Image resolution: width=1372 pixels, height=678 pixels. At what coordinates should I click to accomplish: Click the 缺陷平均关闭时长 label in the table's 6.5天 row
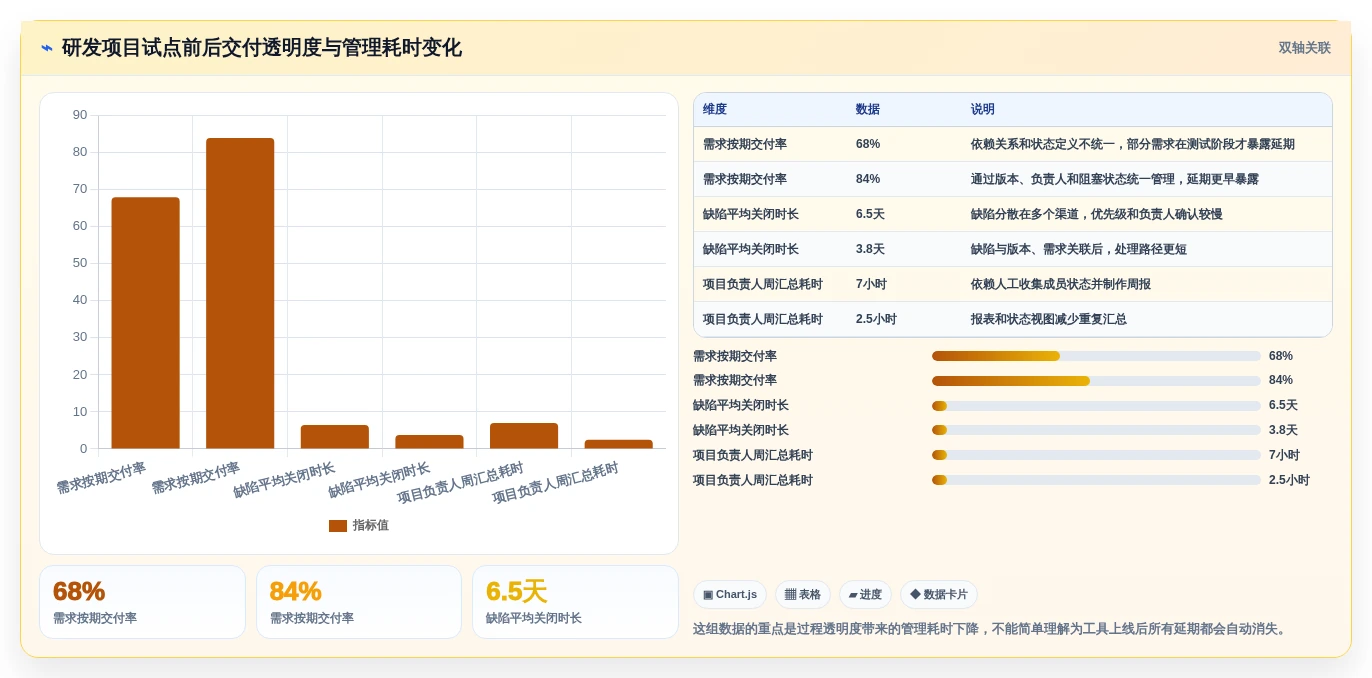pos(751,214)
